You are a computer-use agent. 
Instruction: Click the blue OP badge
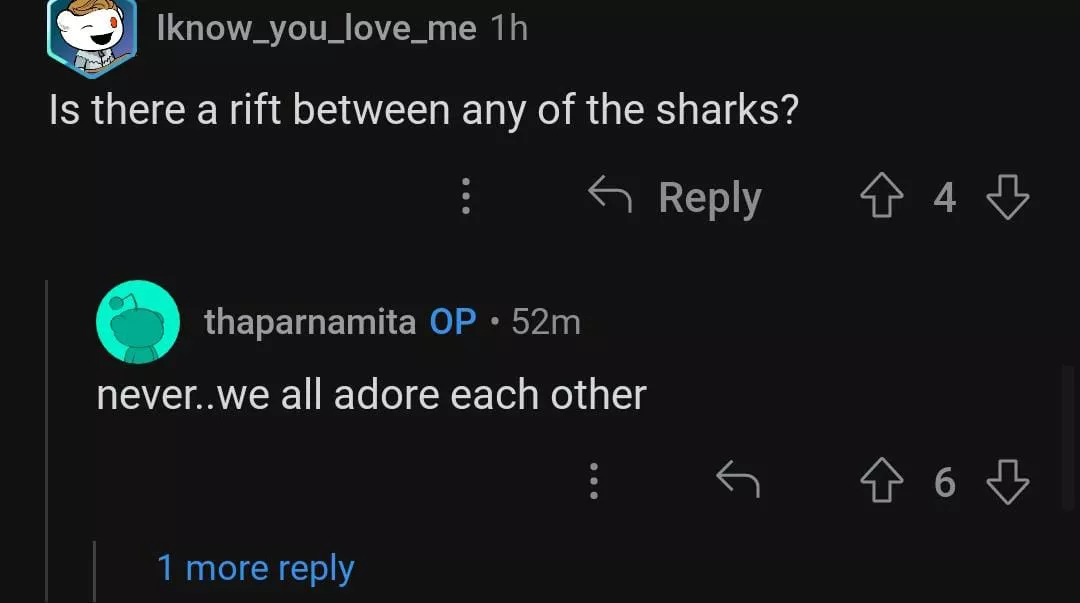tap(452, 322)
